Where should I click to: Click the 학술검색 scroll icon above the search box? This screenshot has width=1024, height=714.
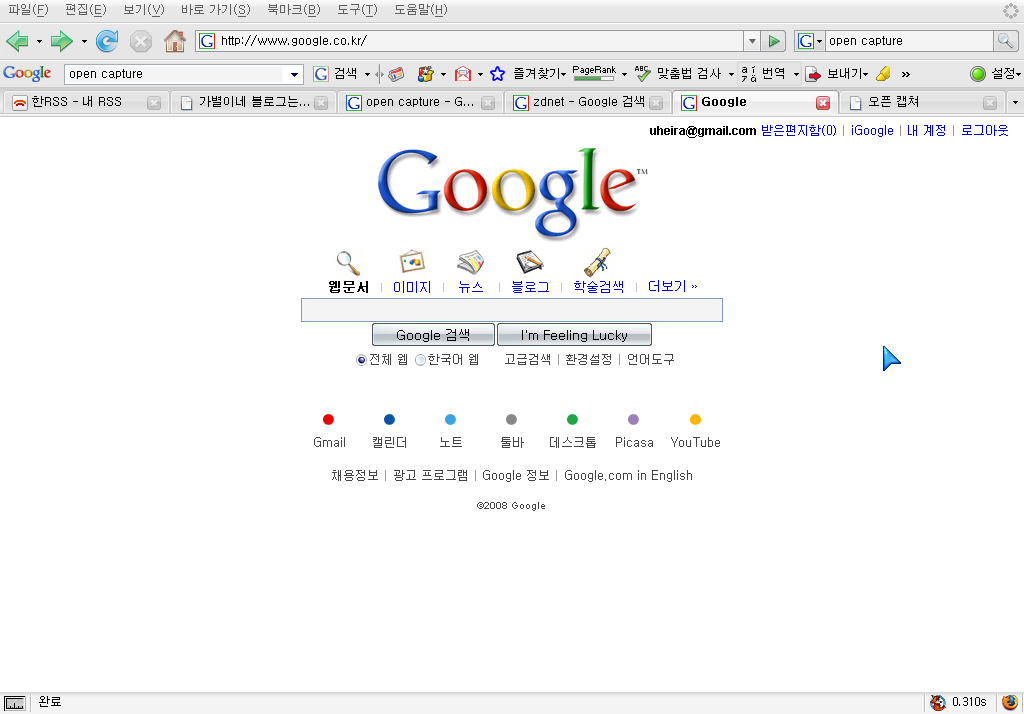[x=598, y=262]
